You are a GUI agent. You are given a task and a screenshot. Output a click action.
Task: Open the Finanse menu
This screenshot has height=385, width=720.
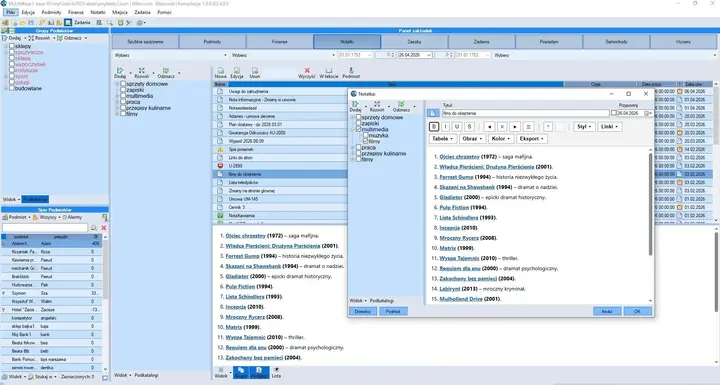pyautogui.click(x=76, y=12)
